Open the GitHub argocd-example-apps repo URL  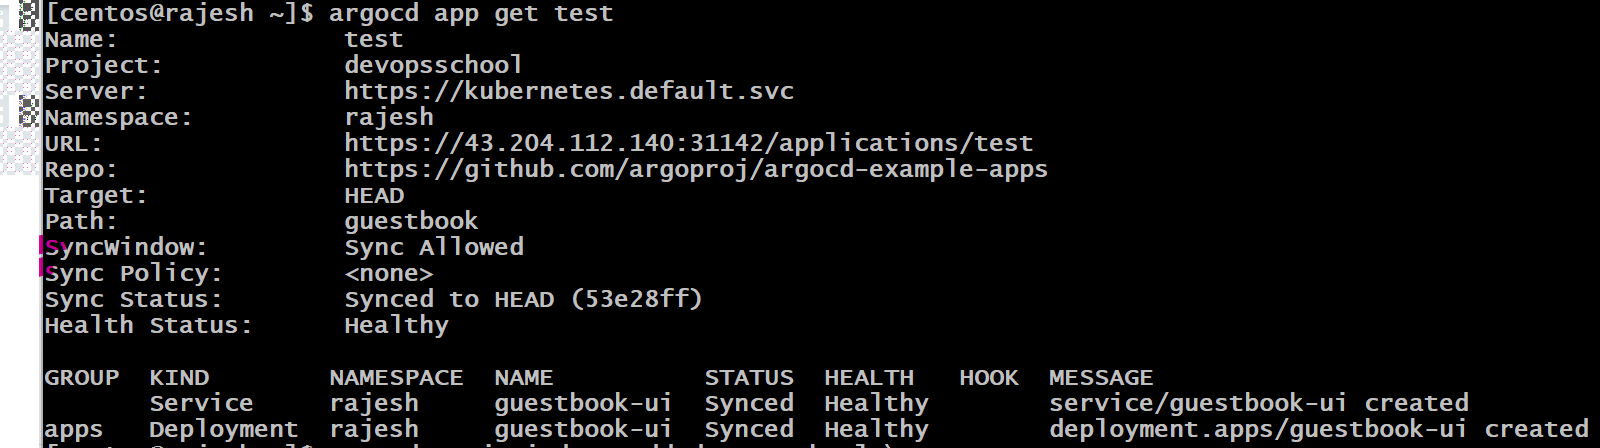point(696,169)
